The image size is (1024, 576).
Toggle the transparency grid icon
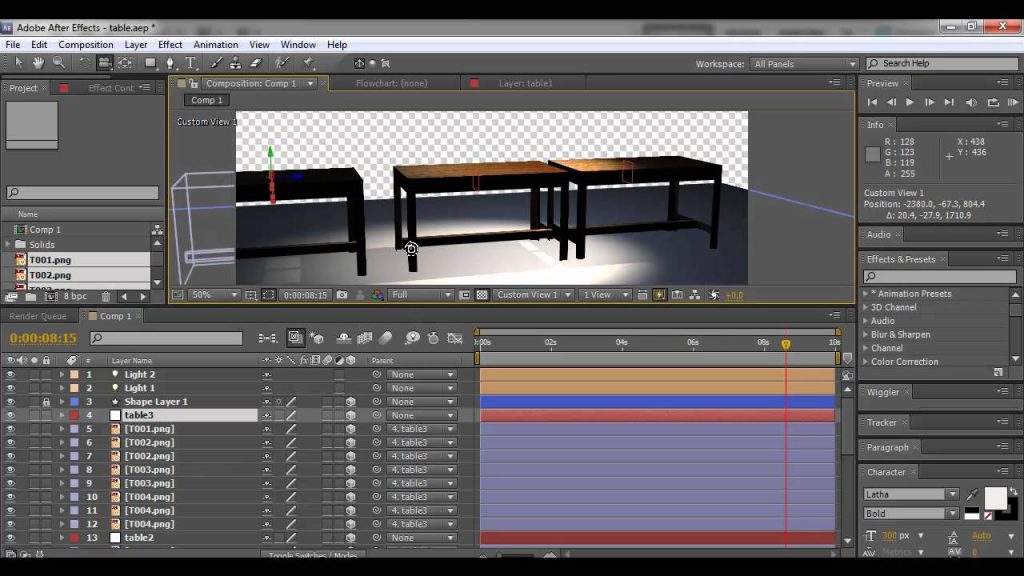point(482,295)
